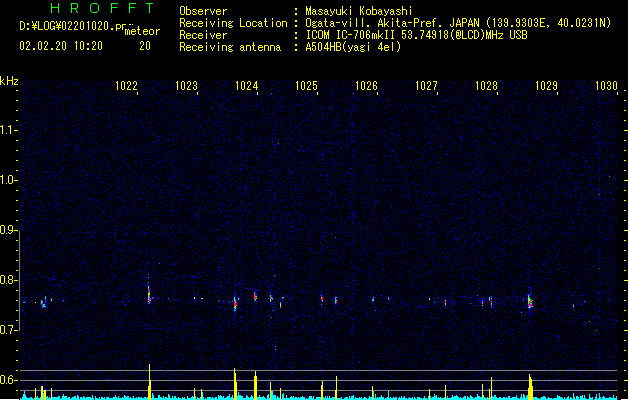The height and width of the screenshot is (400, 629).
Task: Click the date stamp 02.02.20 10:20
Action: tap(61, 46)
